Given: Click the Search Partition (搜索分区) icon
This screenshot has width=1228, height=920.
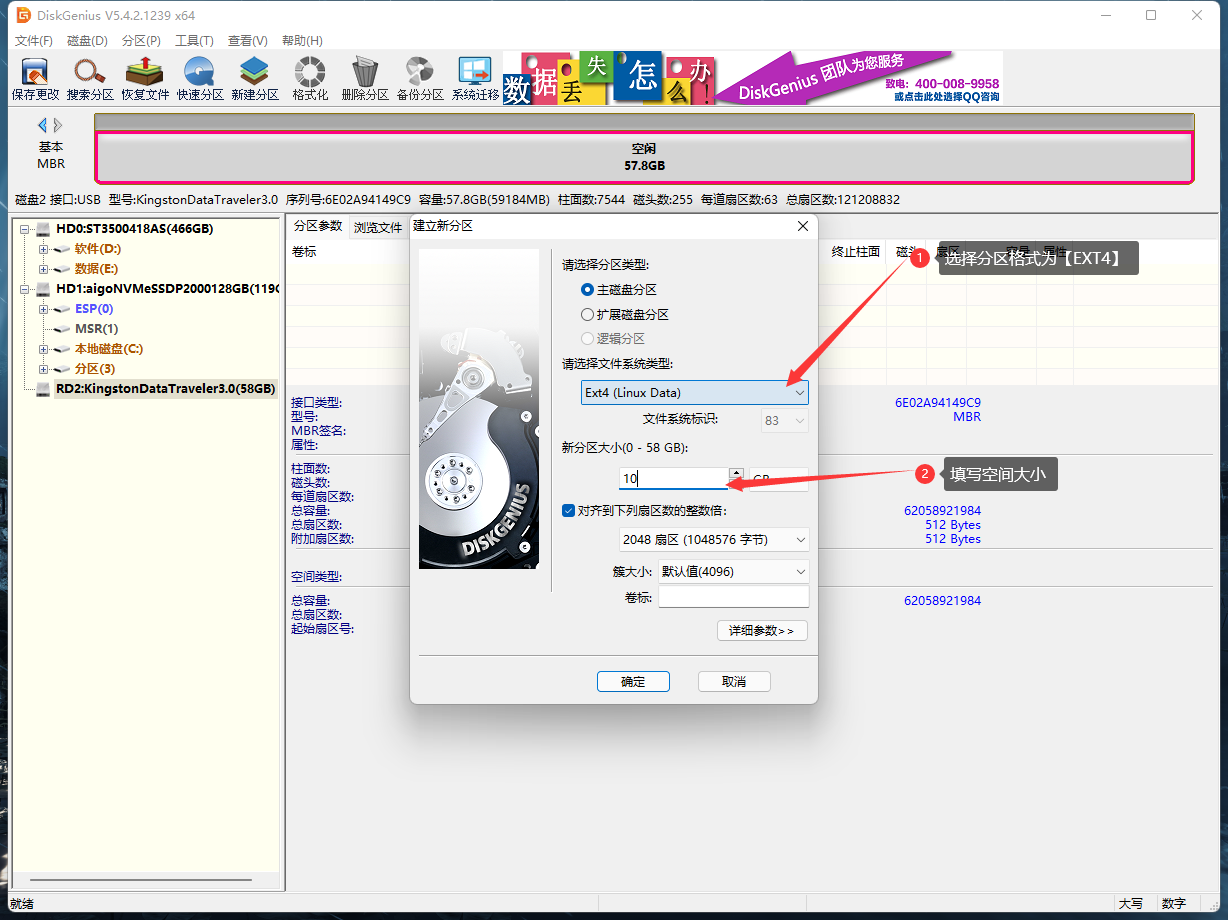Looking at the screenshot, I should [x=90, y=78].
